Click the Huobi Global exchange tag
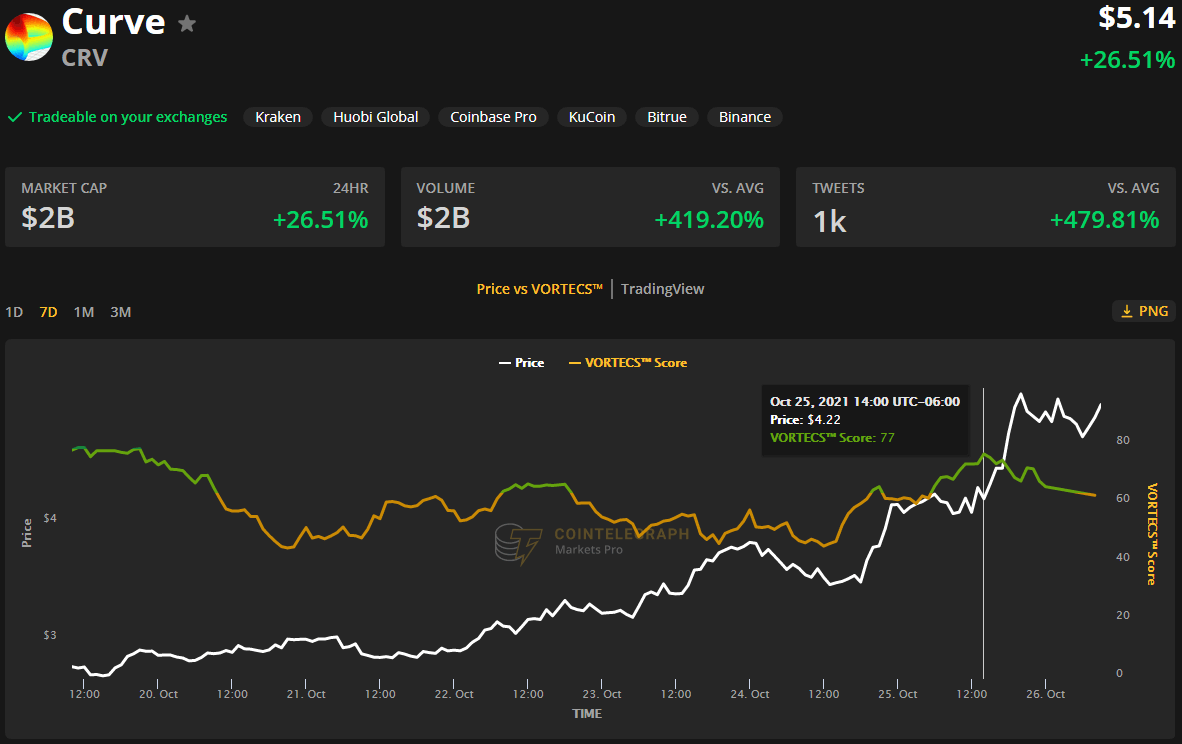The image size is (1182, 744). coord(376,117)
